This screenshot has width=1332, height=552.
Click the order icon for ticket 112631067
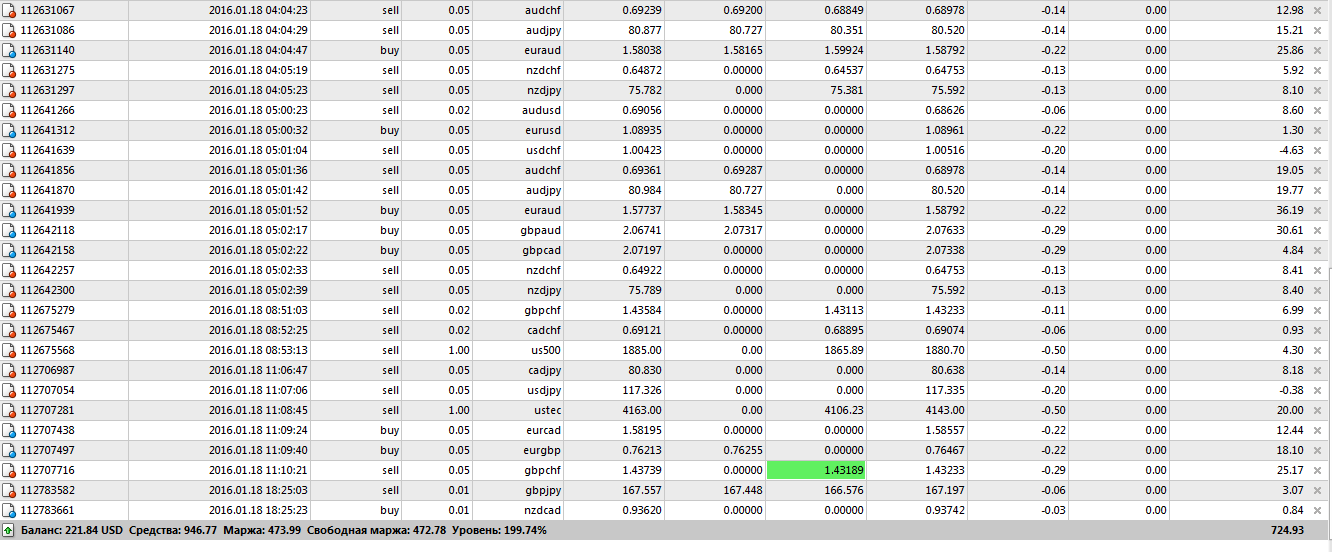click(9, 10)
